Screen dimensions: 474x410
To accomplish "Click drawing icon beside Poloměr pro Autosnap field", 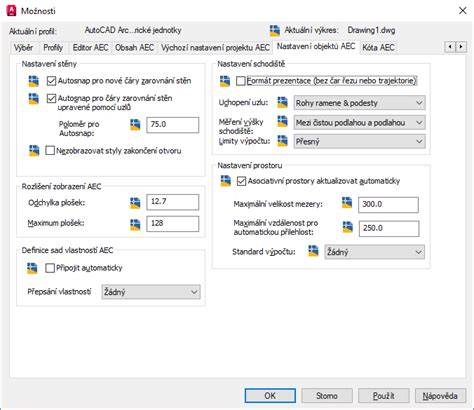I will point(135,125).
